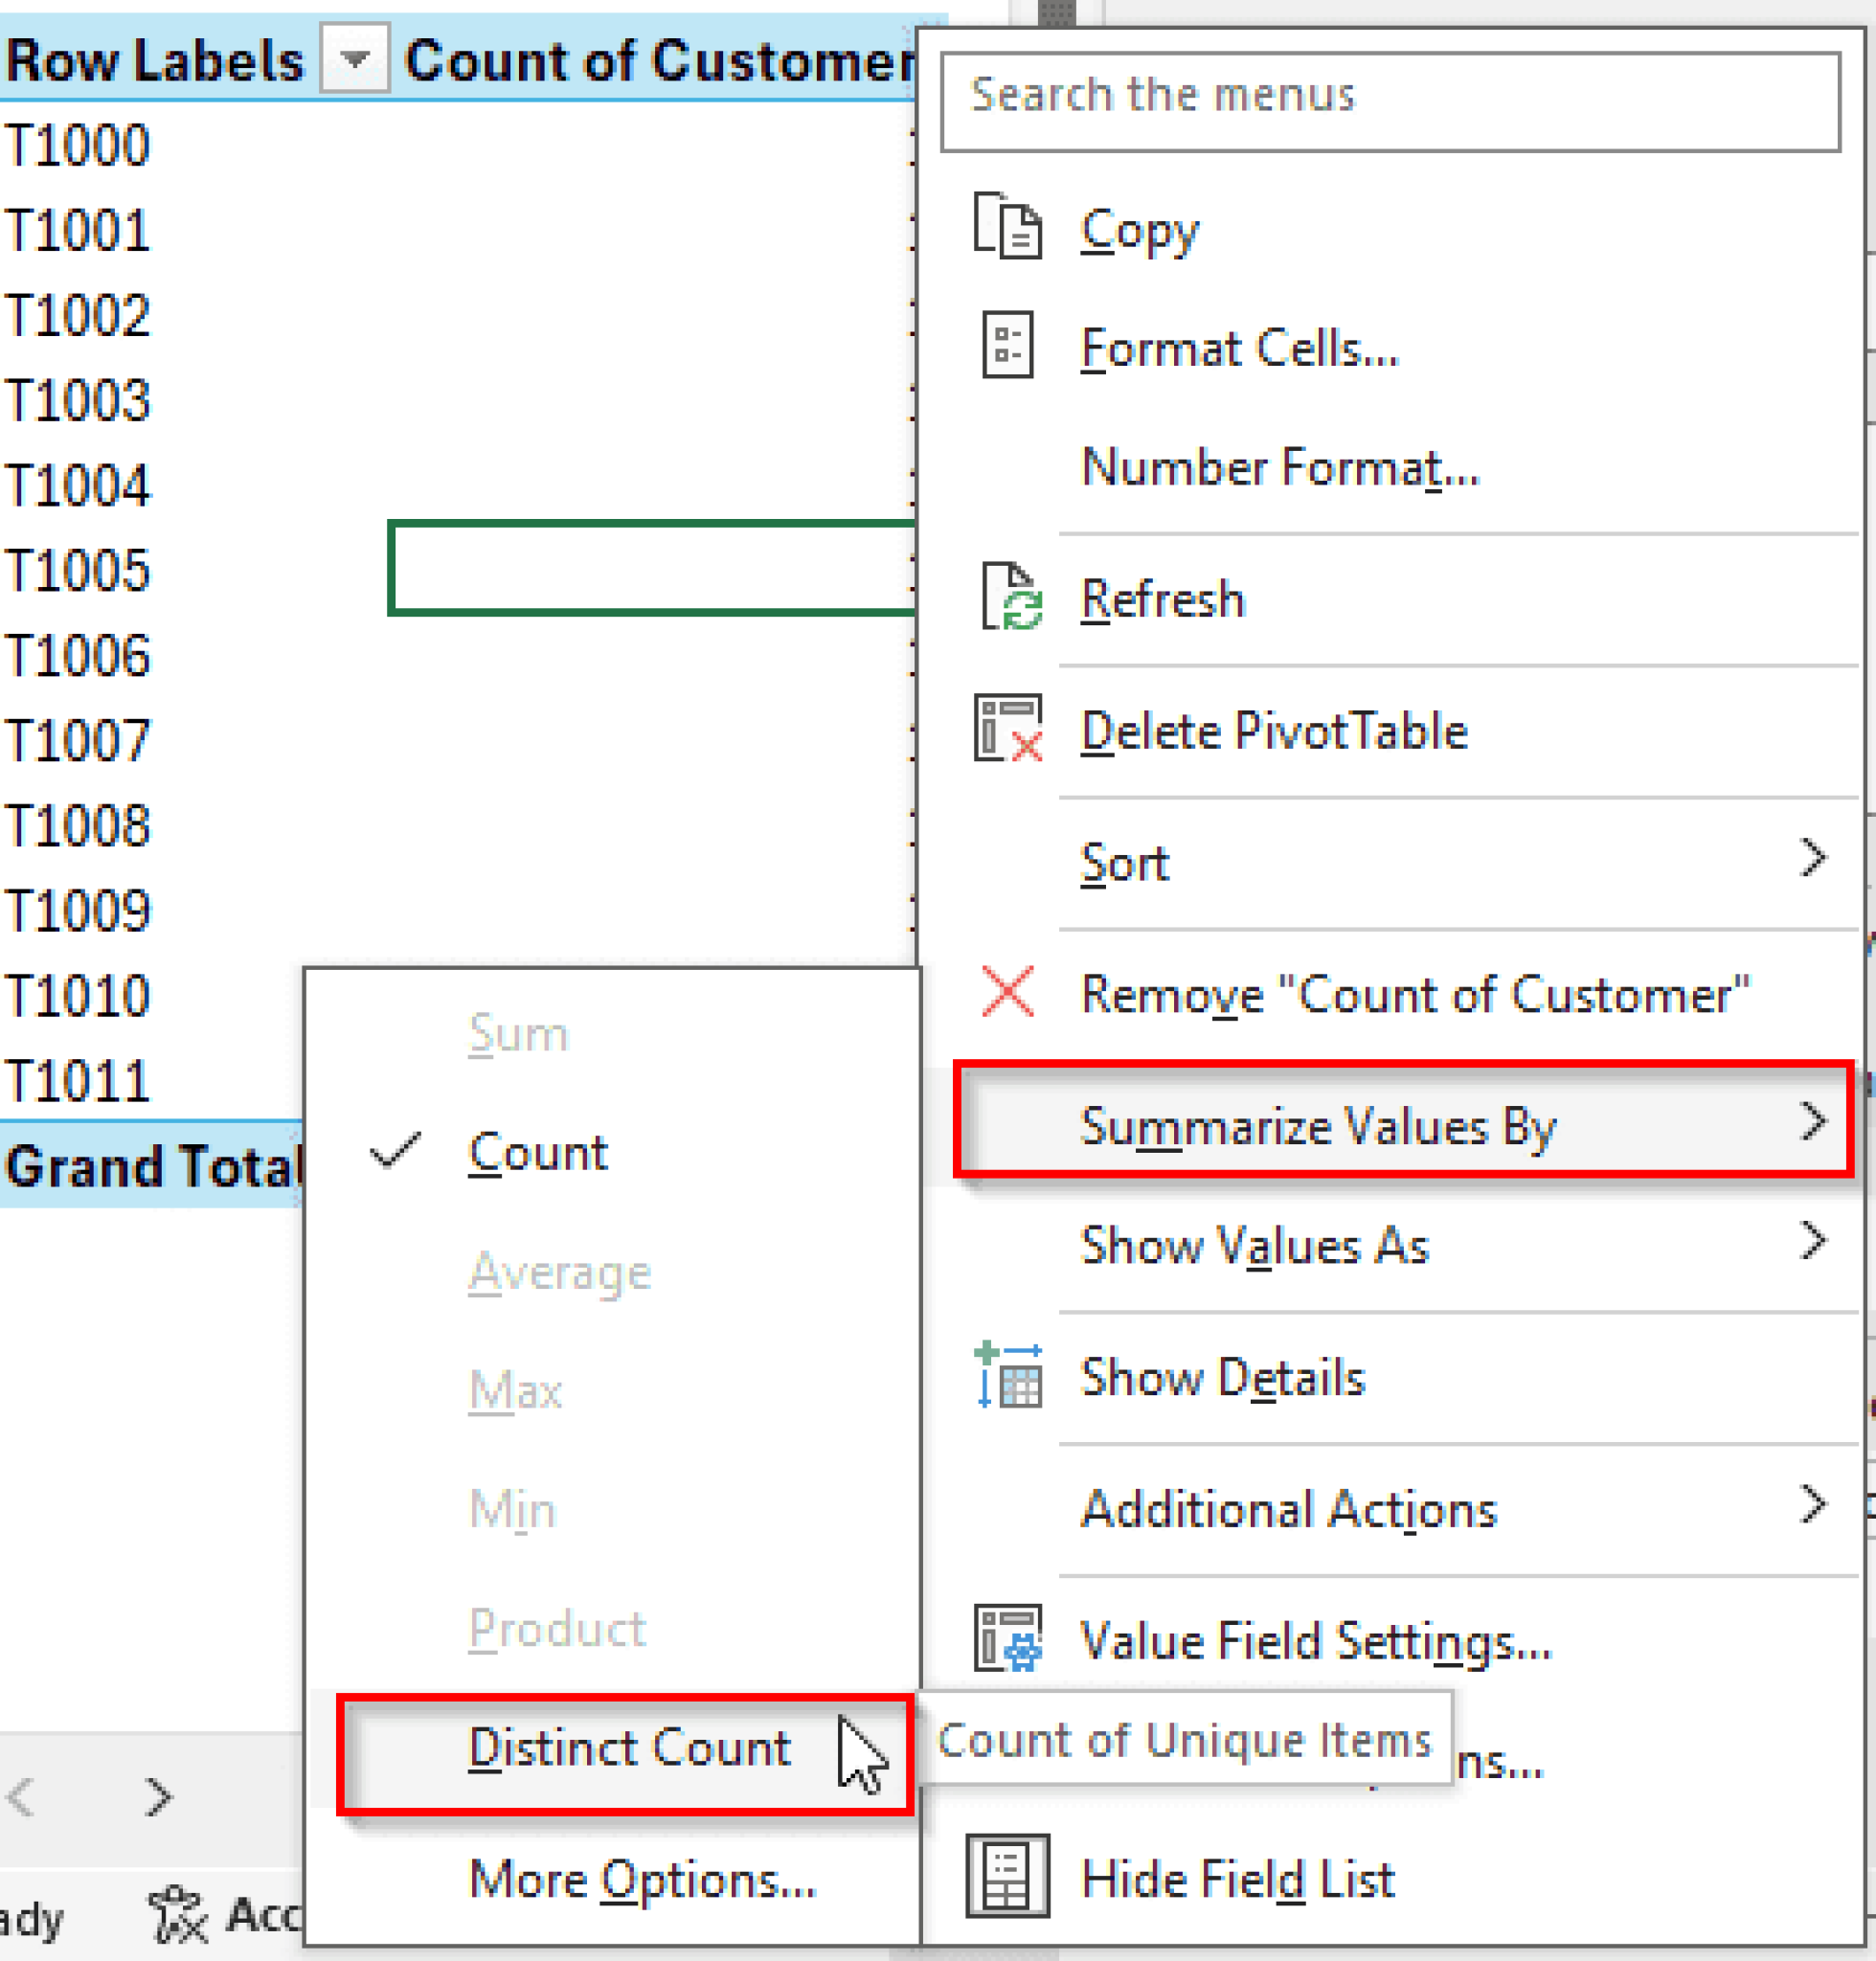Select Distinct Count as the summary function
Image resolution: width=1876 pixels, height=1961 pixels.
(628, 1749)
